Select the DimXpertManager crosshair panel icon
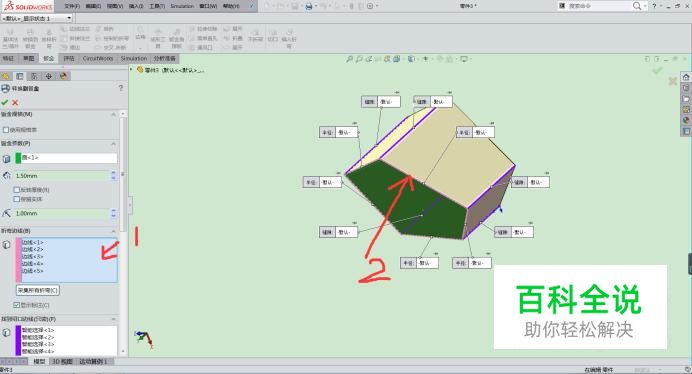This screenshot has width=692, height=374. pos(49,76)
